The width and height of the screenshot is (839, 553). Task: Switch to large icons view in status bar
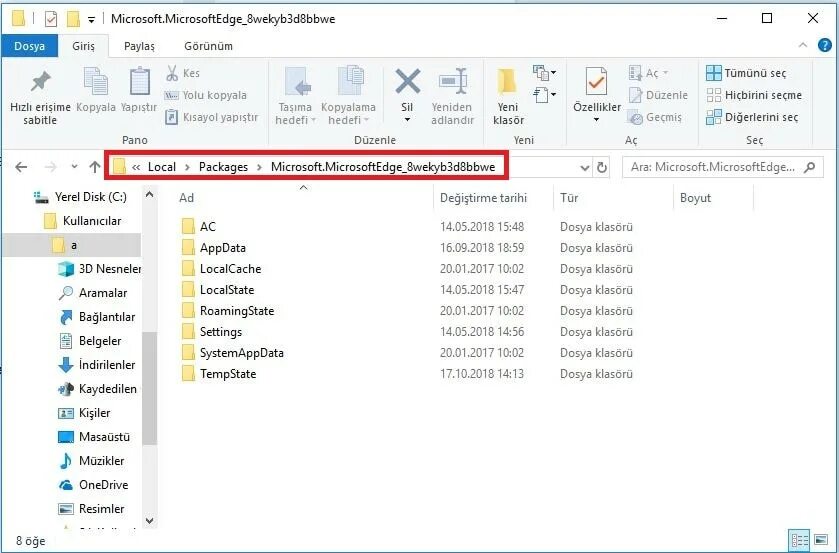pyautogui.click(x=820, y=539)
